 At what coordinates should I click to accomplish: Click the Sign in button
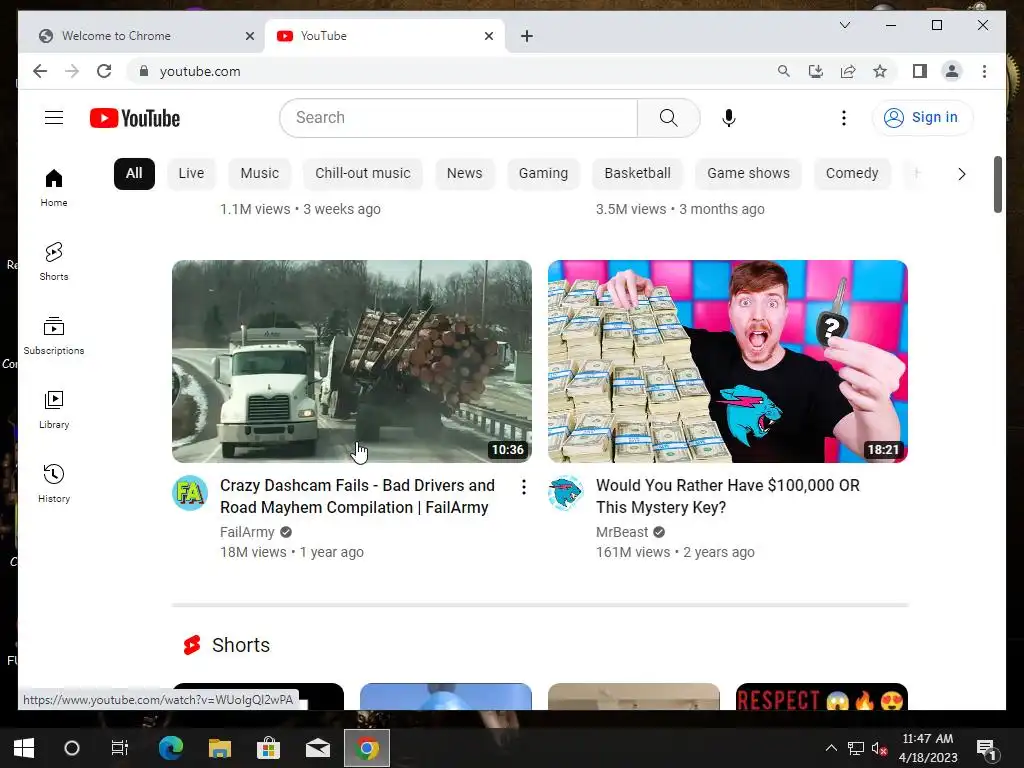coord(921,118)
